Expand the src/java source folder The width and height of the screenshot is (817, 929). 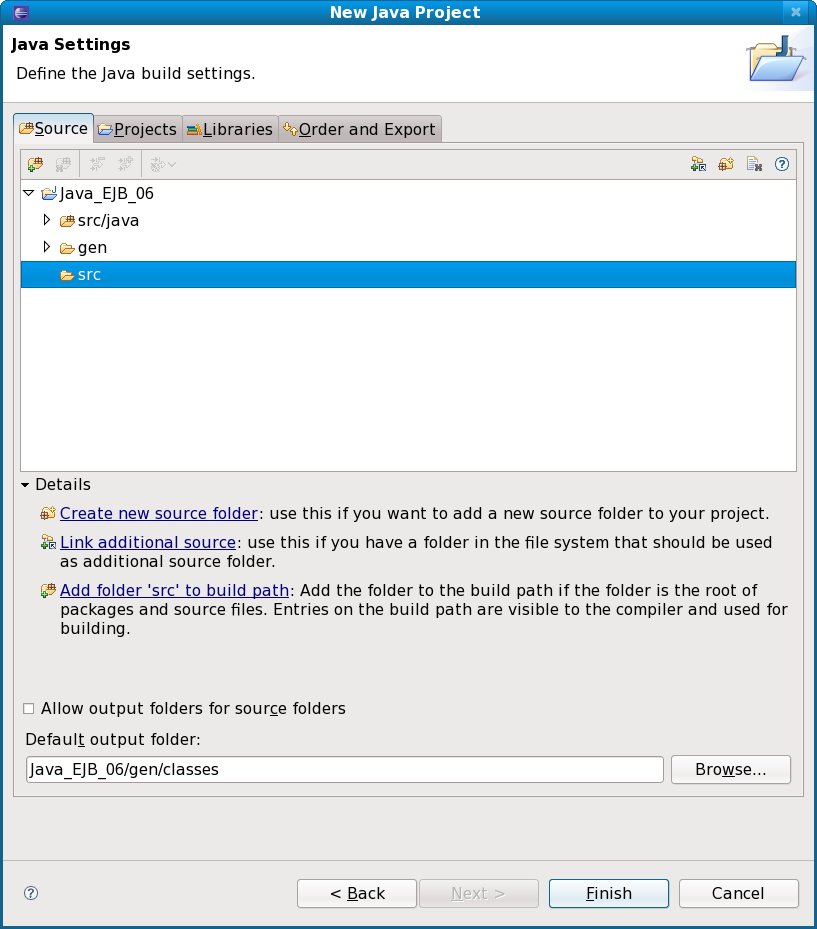pyautogui.click(x=46, y=220)
